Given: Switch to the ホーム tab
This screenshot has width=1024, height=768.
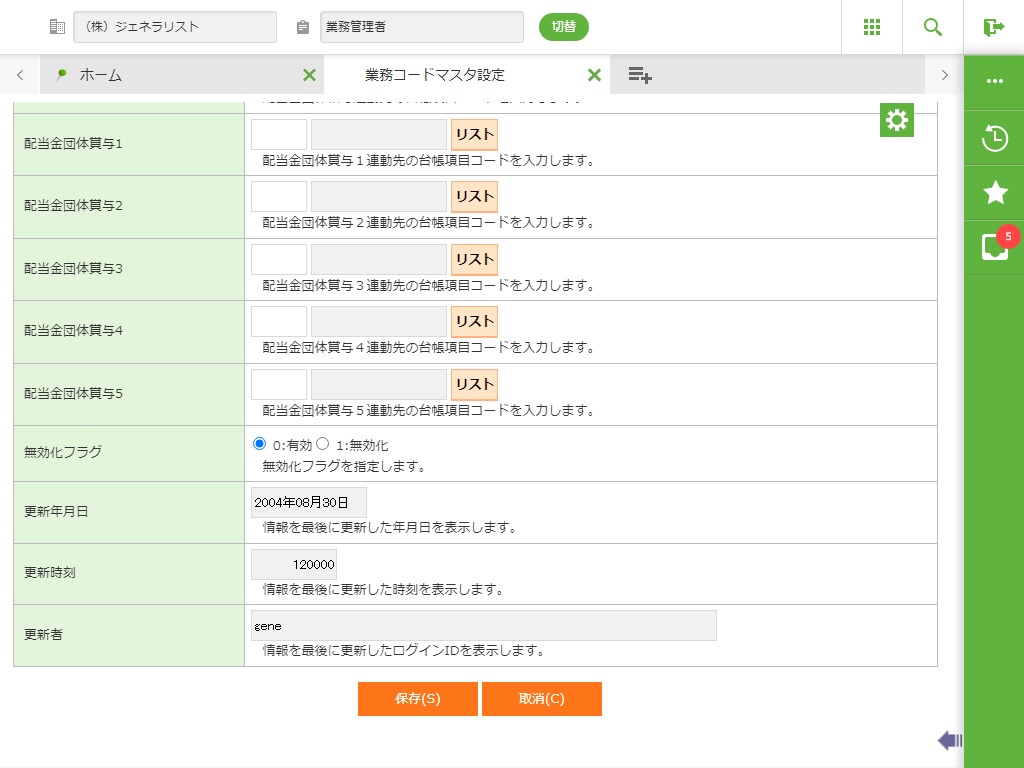Looking at the screenshot, I should tap(100, 75).
